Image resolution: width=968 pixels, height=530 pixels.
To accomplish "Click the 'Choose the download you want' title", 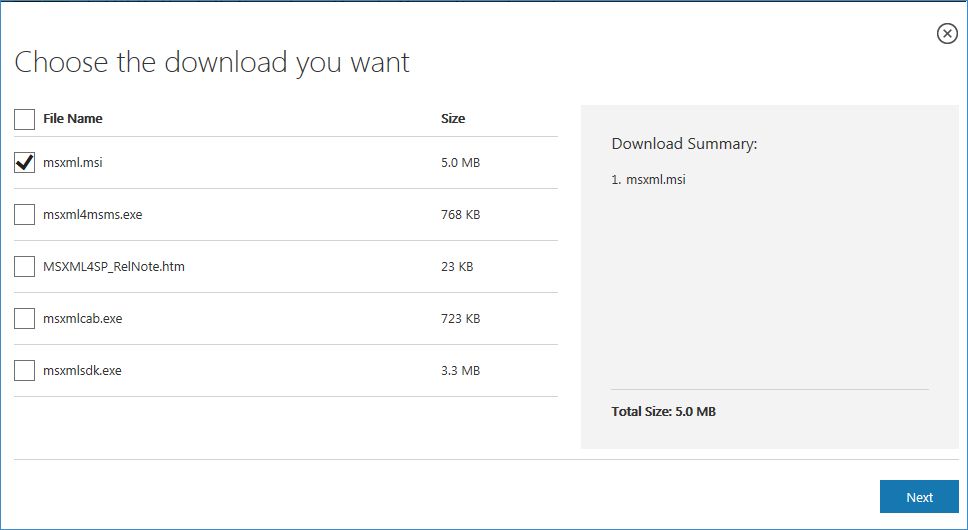I will click(x=212, y=63).
